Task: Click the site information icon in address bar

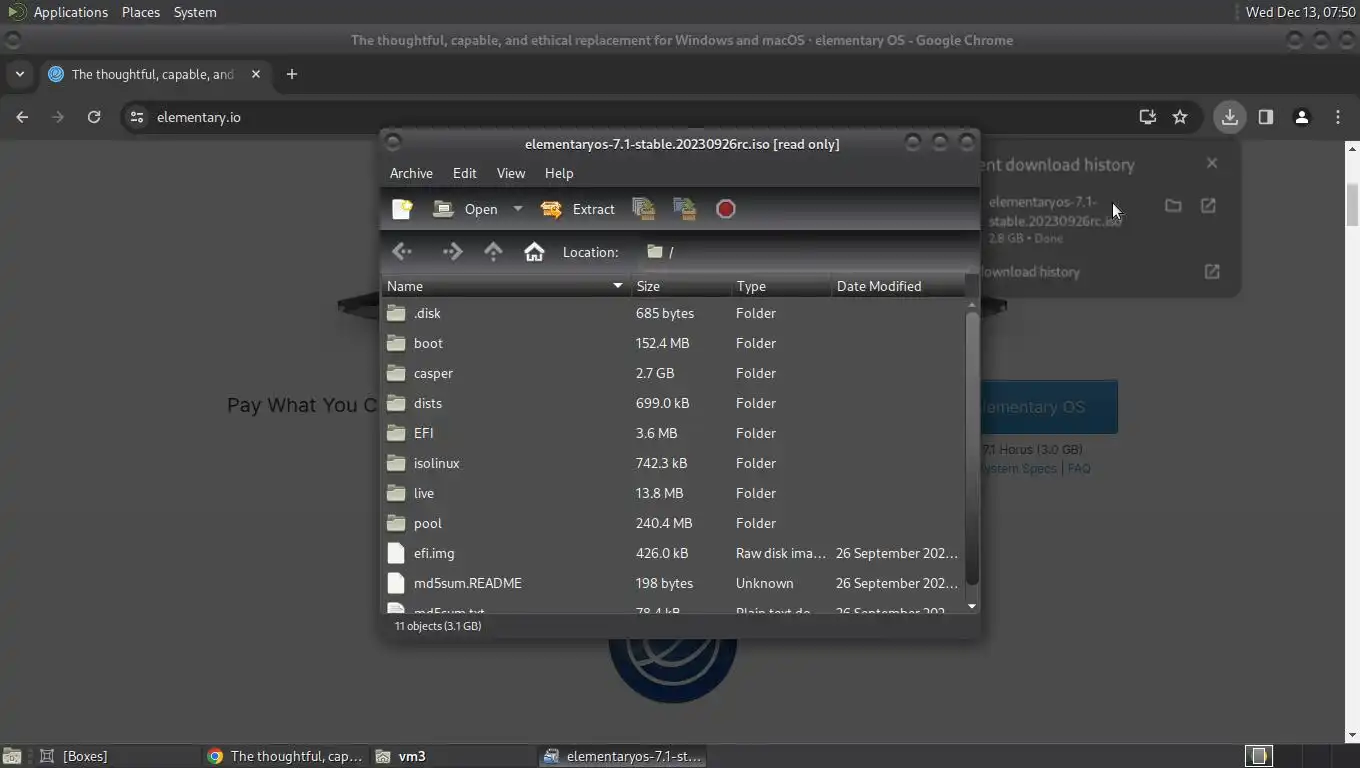Action: coord(137,117)
